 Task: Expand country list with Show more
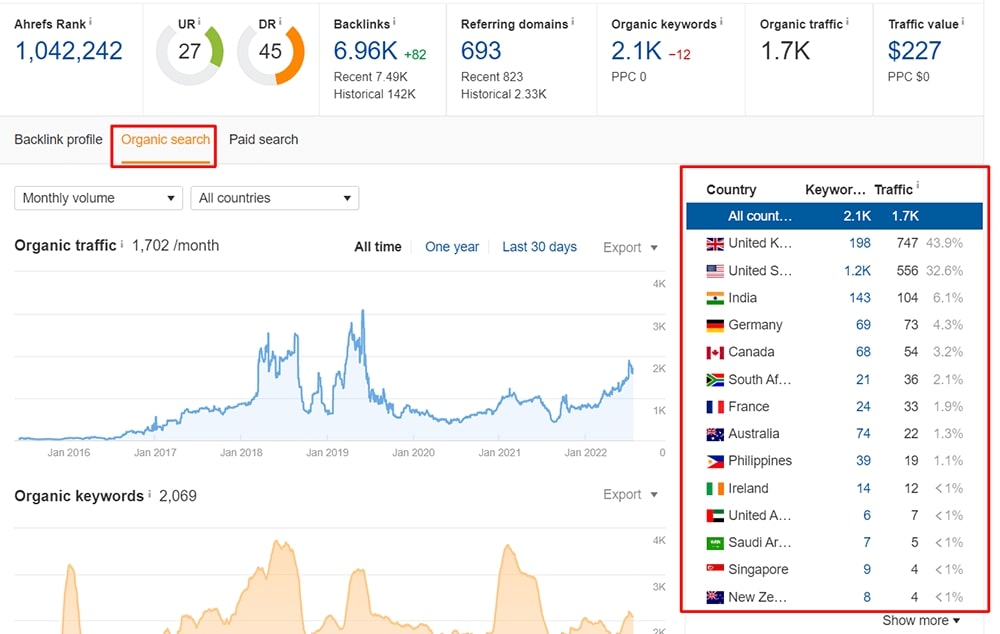click(x=921, y=620)
